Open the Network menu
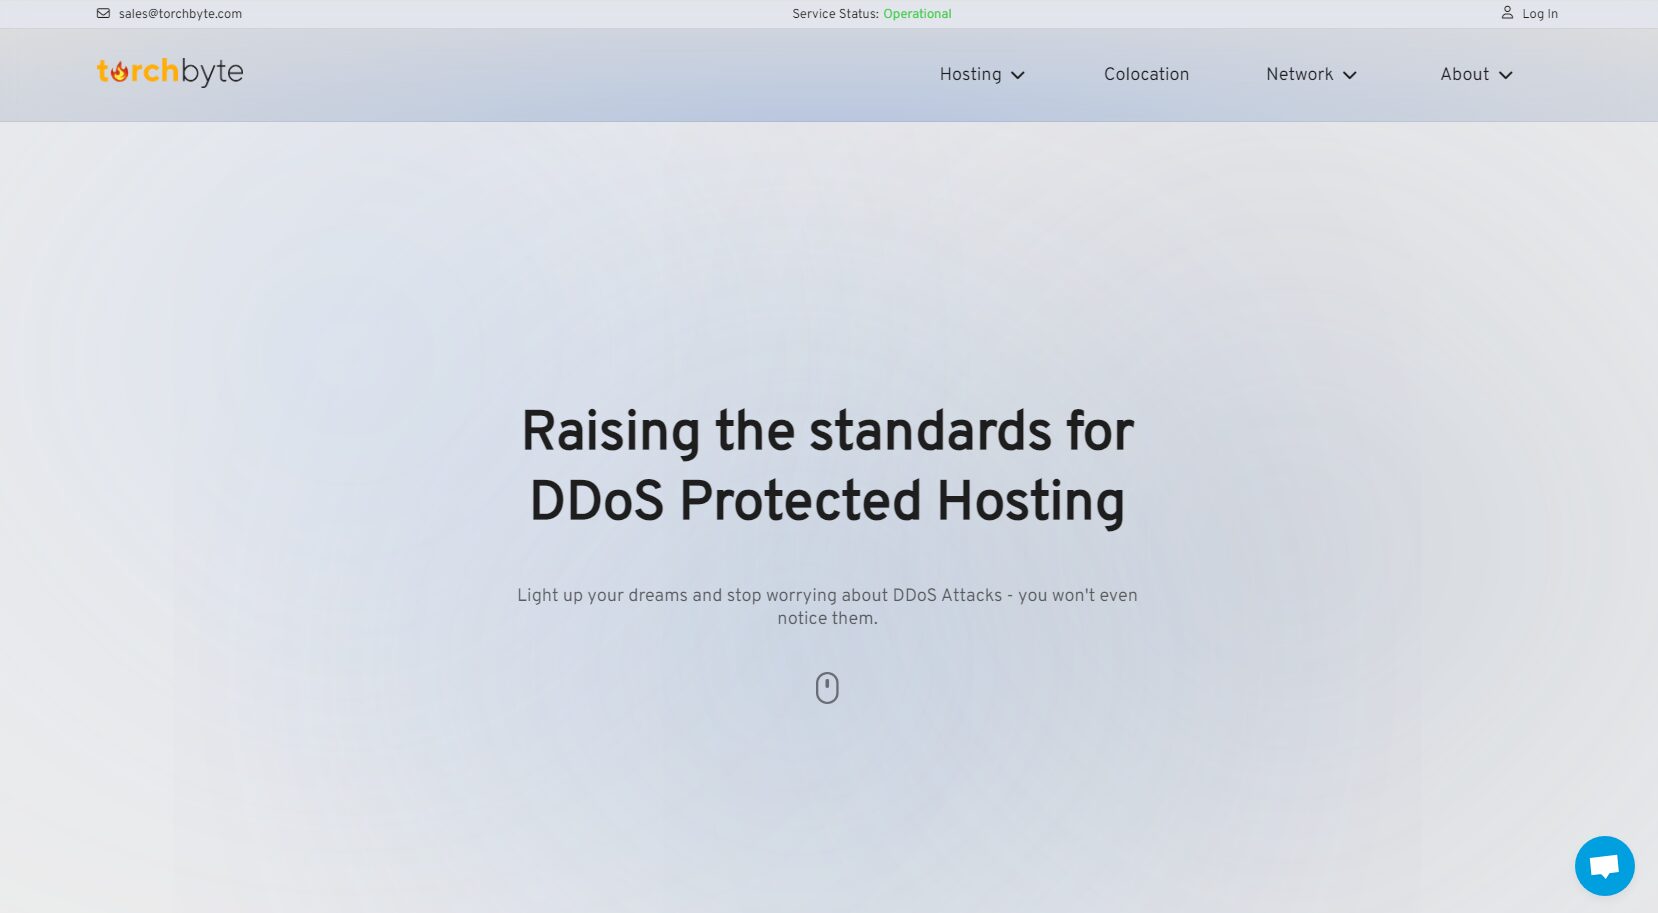The height and width of the screenshot is (913, 1658). [1299, 74]
